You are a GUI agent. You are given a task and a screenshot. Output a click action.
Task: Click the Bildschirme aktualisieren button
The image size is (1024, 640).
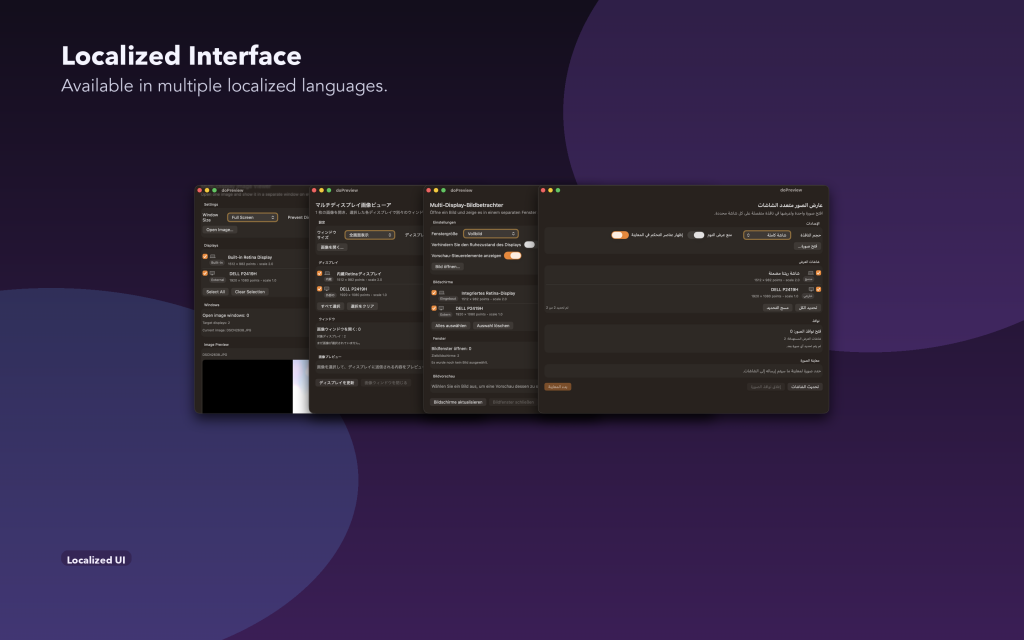point(458,402)
